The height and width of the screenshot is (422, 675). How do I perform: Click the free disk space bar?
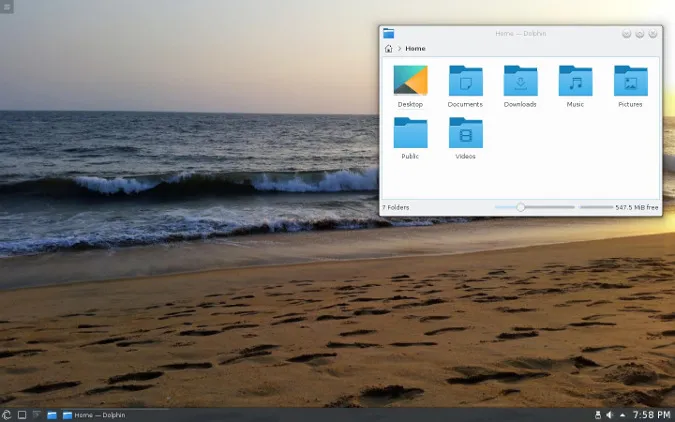[x=596, y=207]
